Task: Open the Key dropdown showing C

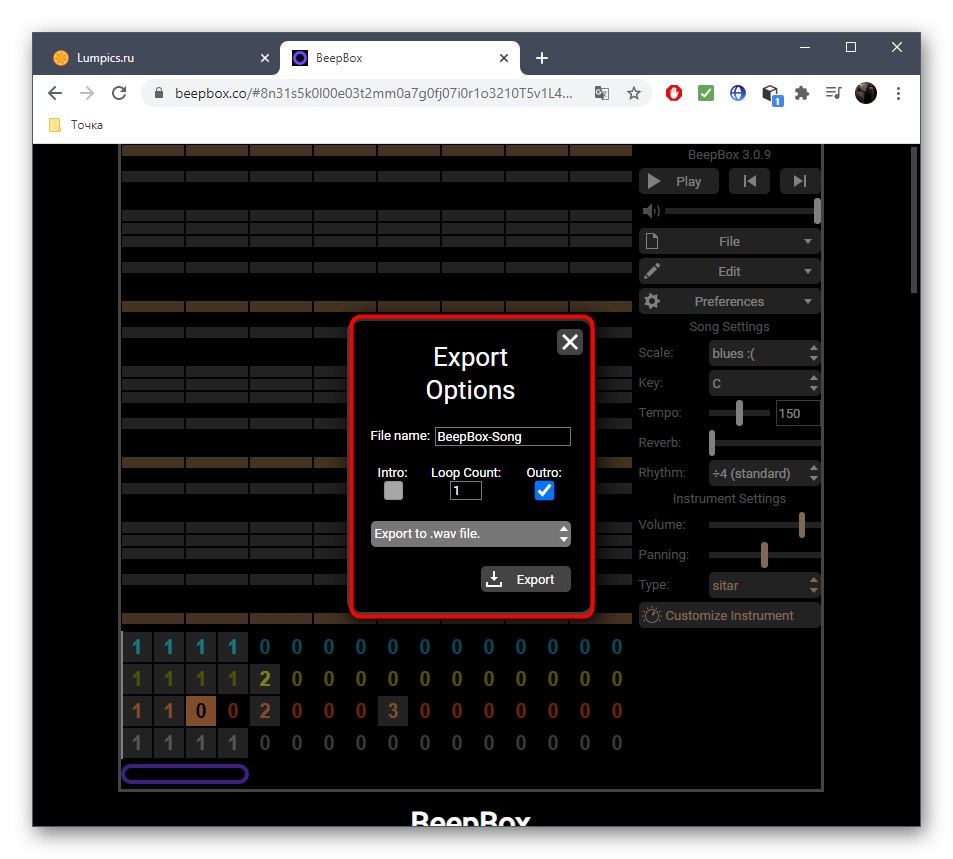Action: tap(765, 383)
